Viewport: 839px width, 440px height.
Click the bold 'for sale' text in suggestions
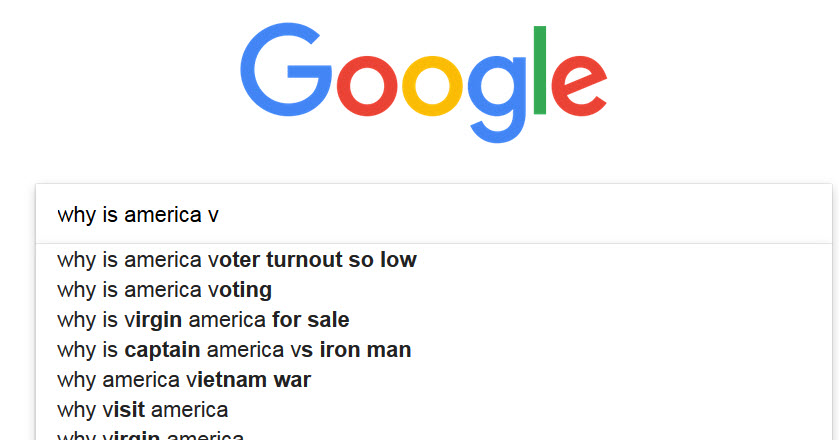click(x=311, y=320)
